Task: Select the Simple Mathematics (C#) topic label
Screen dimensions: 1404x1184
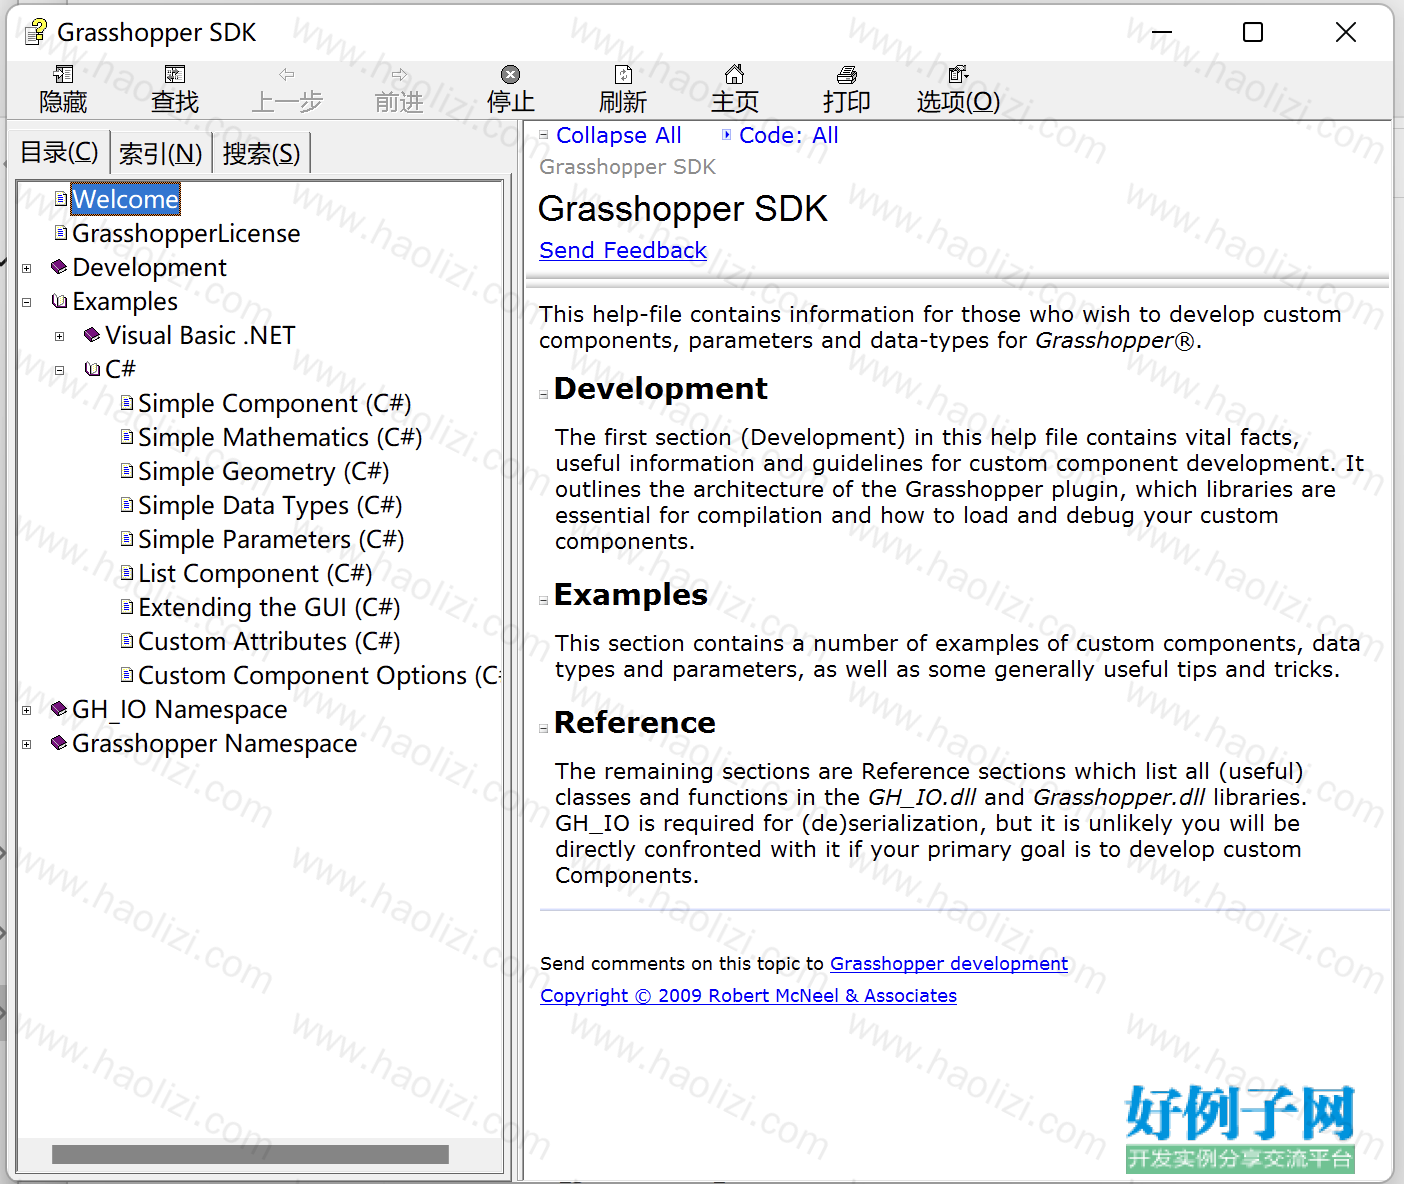Action: pos(280,437)
